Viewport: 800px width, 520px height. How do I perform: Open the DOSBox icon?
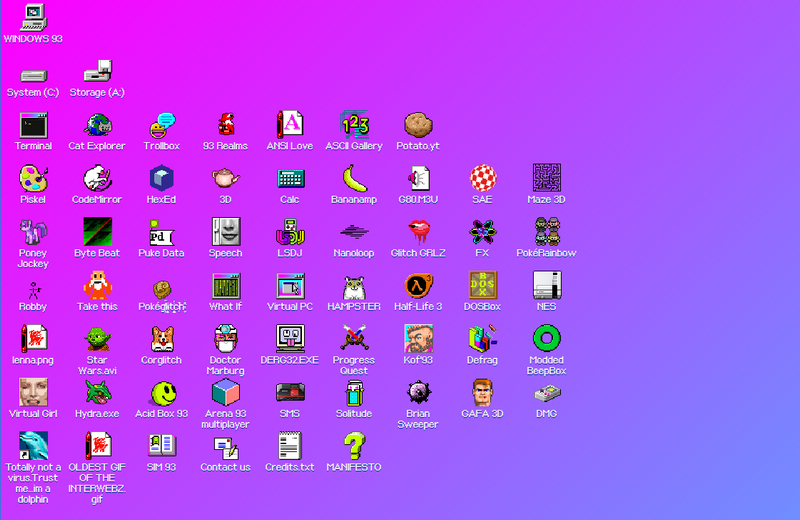[482, 286]
